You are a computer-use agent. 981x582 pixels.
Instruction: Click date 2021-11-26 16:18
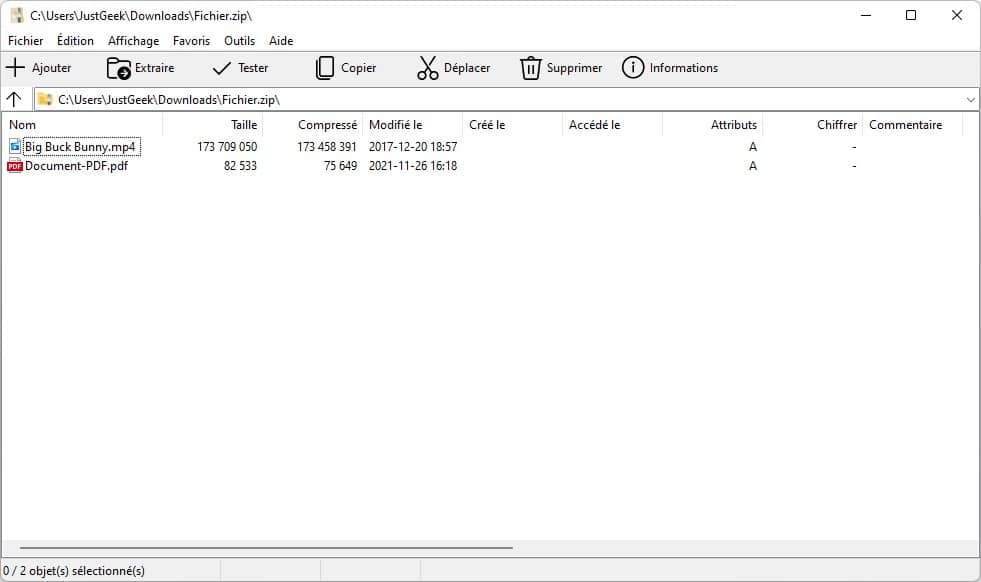click(413, 166)
